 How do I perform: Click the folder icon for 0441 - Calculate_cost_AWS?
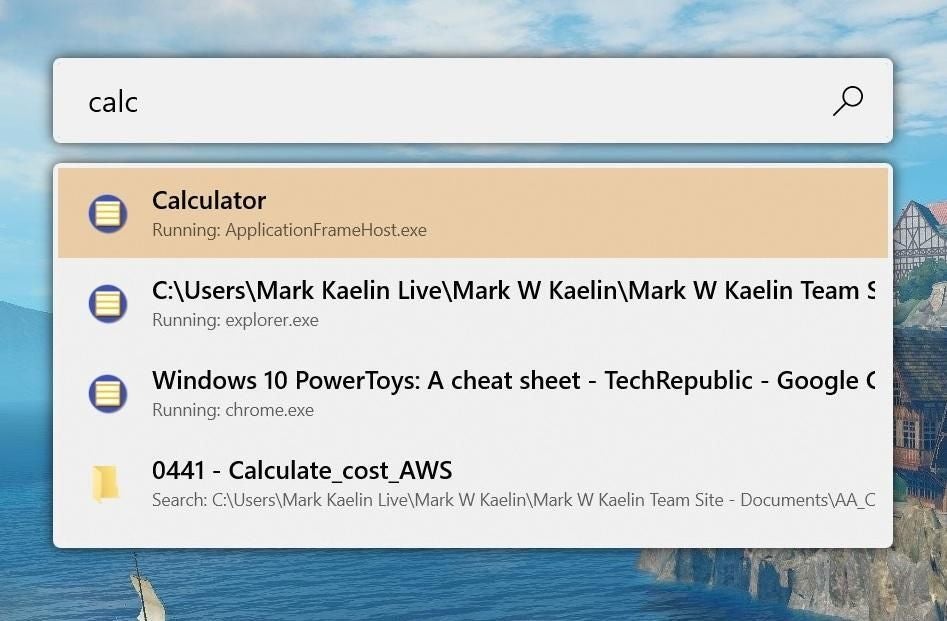point(106,484)
